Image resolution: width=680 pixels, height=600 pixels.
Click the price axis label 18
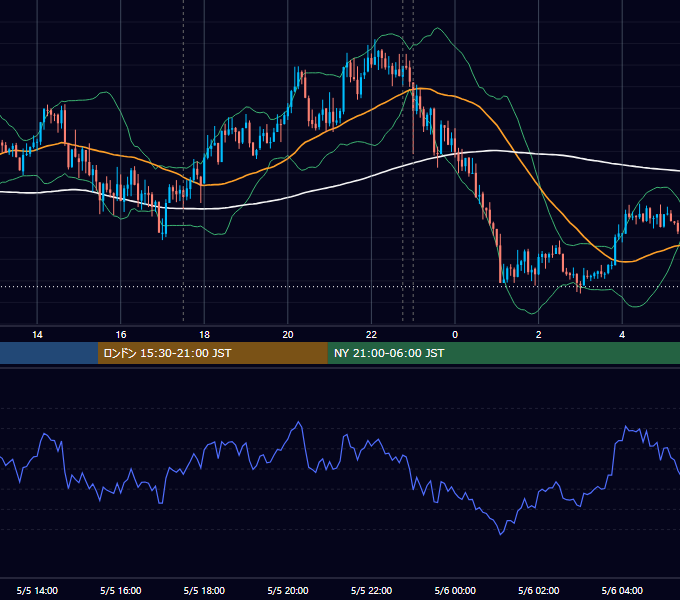pyautogui.click(x=204, y=335)
